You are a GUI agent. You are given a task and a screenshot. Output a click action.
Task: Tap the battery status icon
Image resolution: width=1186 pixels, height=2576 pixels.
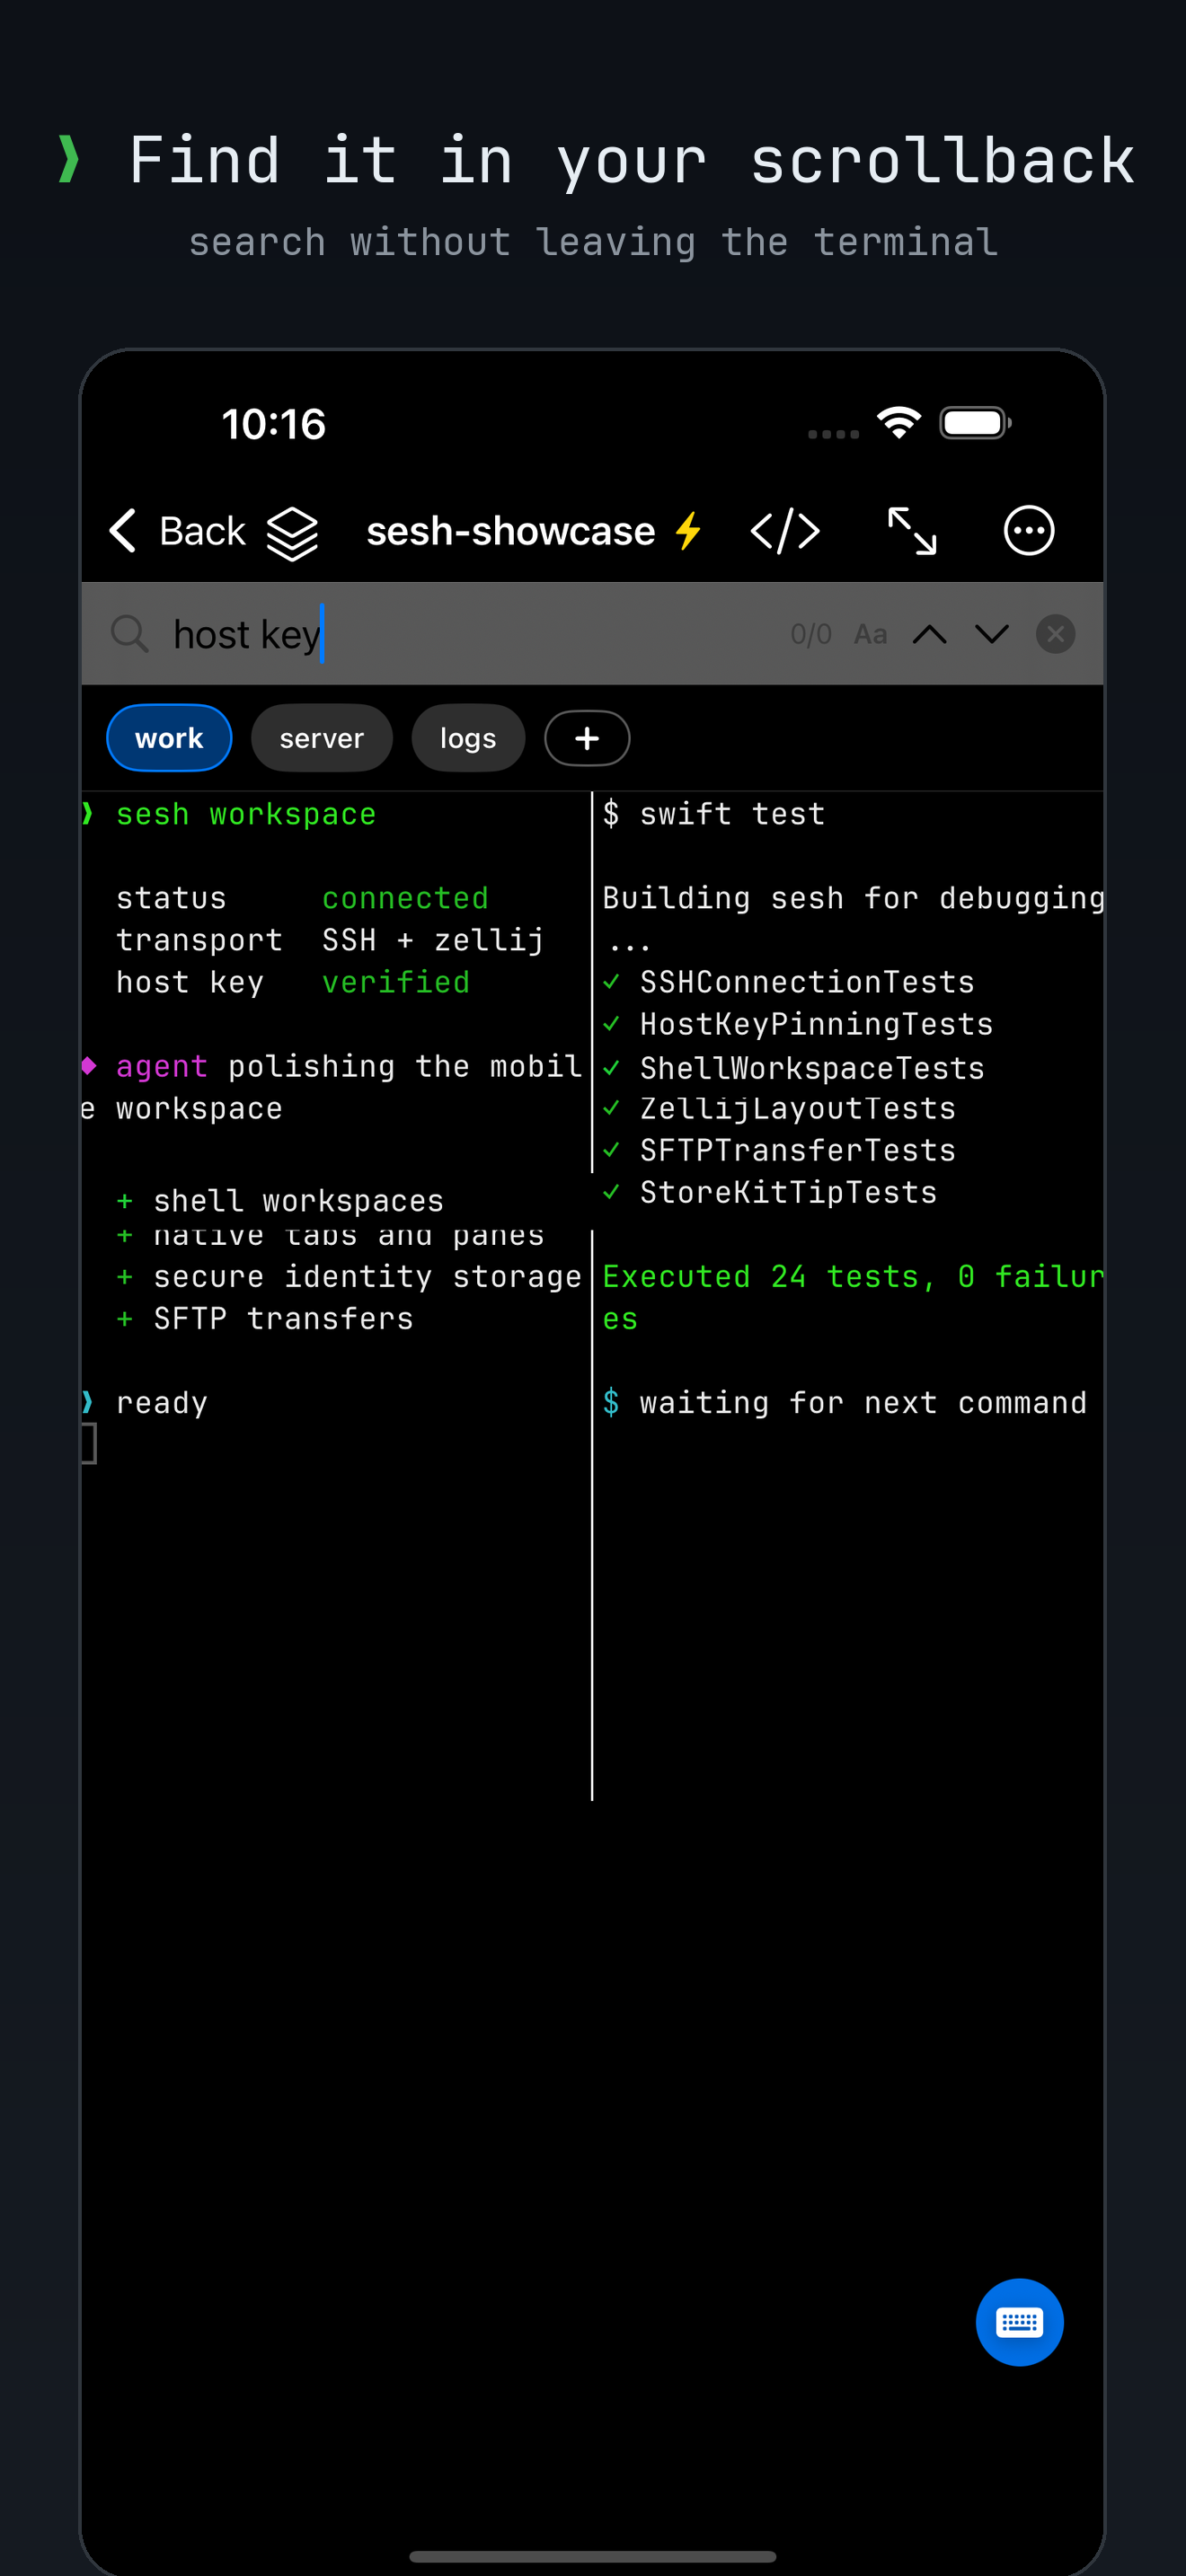click(976, 423)
